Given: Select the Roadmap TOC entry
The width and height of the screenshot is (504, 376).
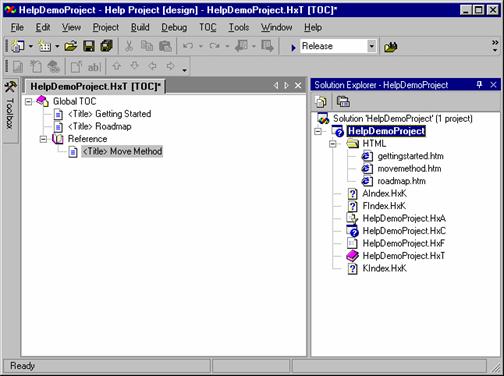Looking at the screenshot, I should (x=100, y=127).
